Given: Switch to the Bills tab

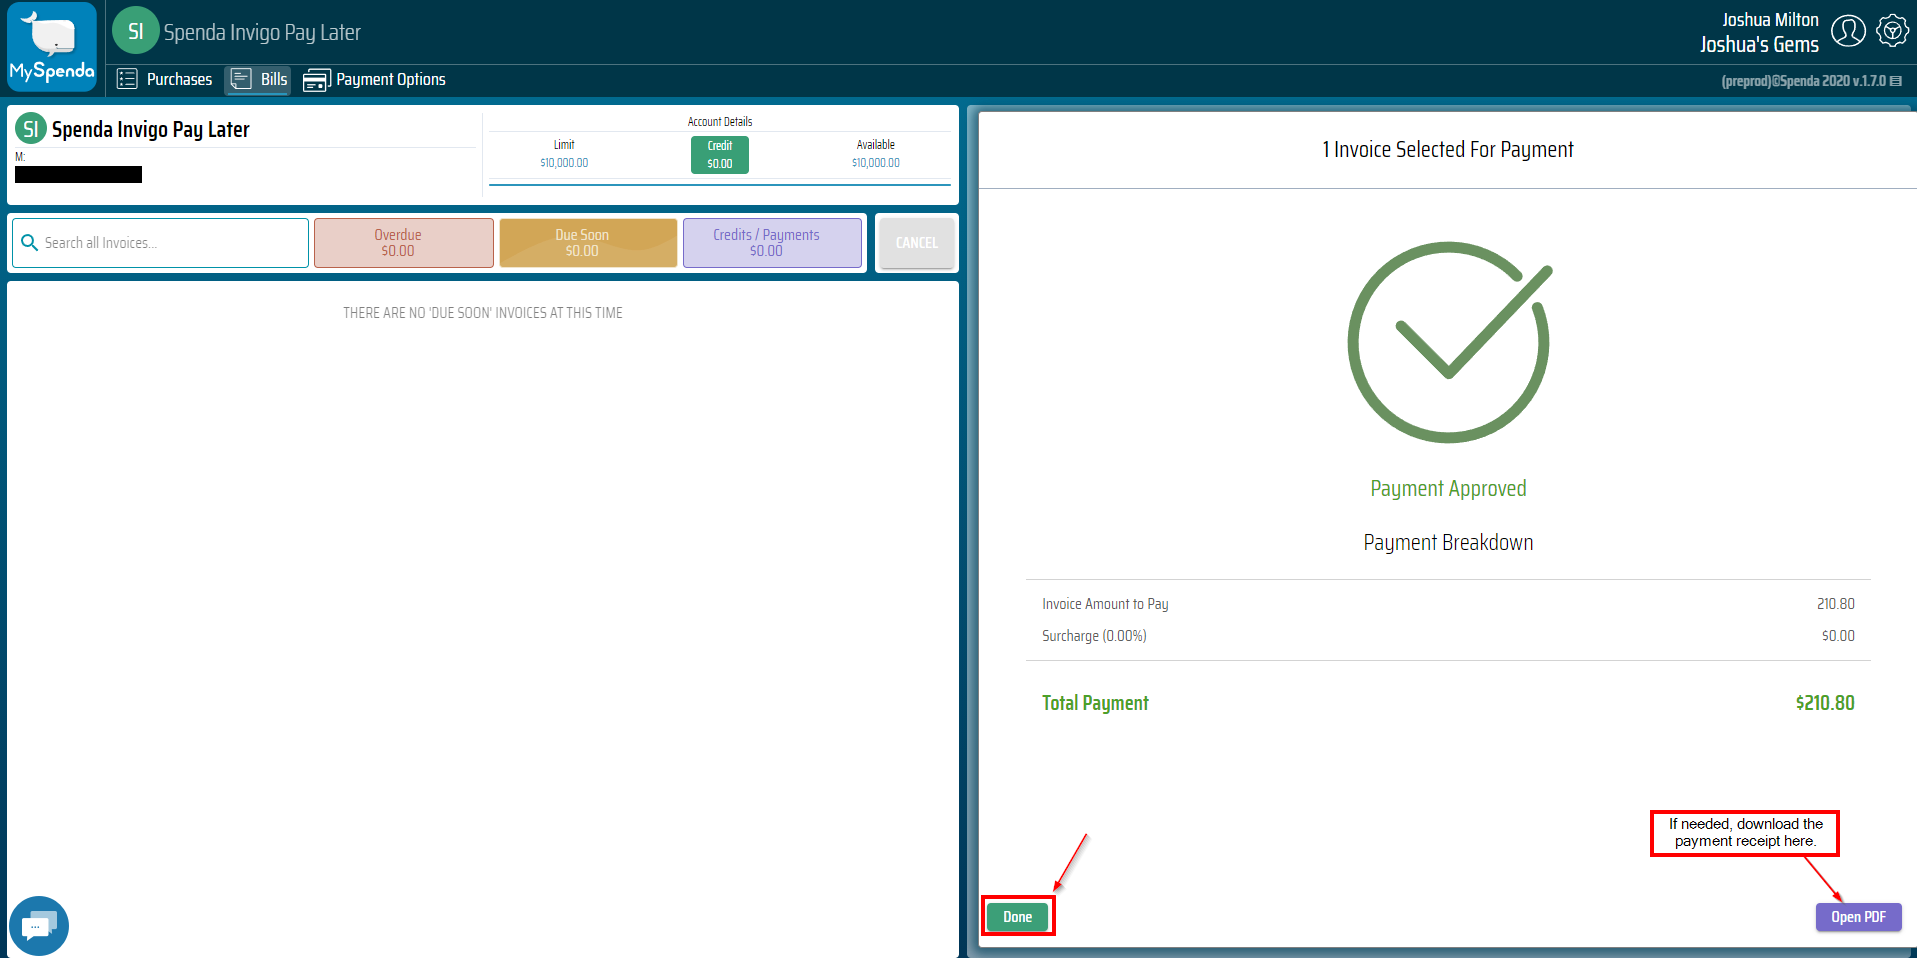Looking at the screenshot, I should (258, 79).
